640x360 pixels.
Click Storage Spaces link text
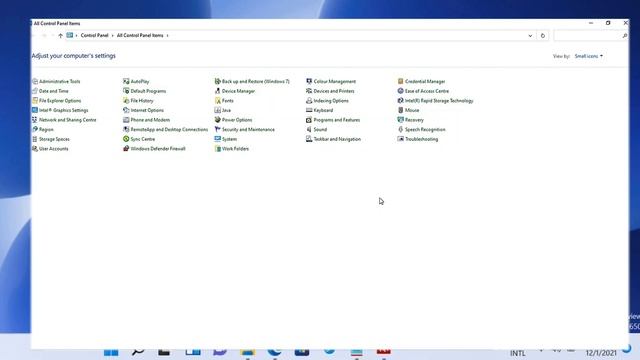[54, 139]
